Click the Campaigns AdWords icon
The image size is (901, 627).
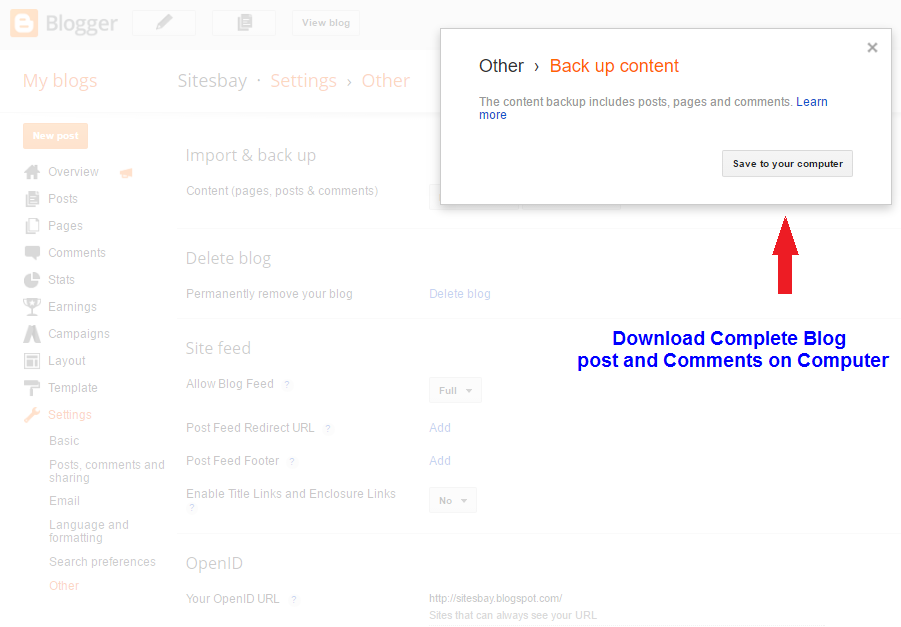32,334
